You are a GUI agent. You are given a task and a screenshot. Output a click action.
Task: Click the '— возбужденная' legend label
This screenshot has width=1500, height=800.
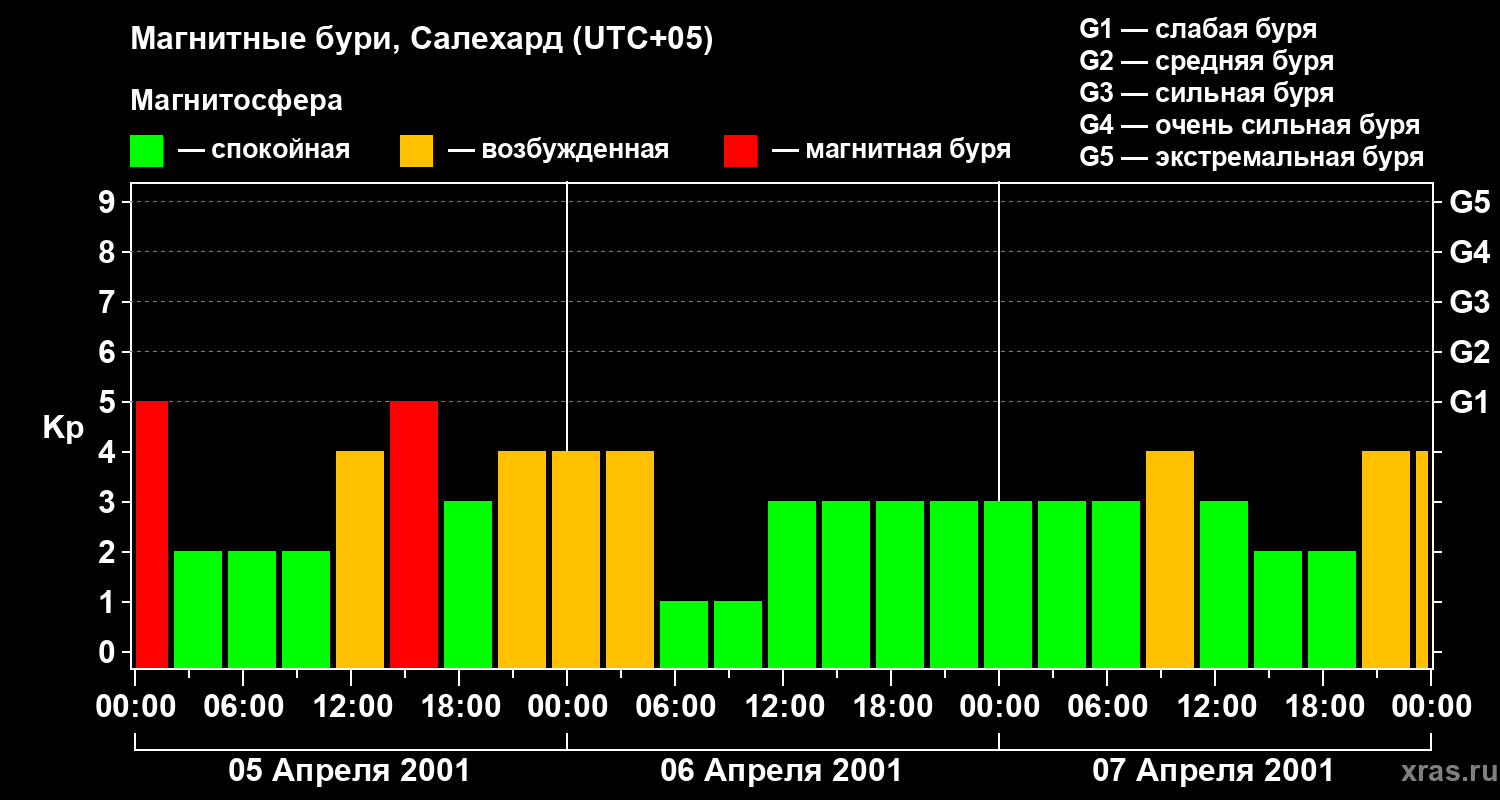pyautogui.click(x=558, y=150)
